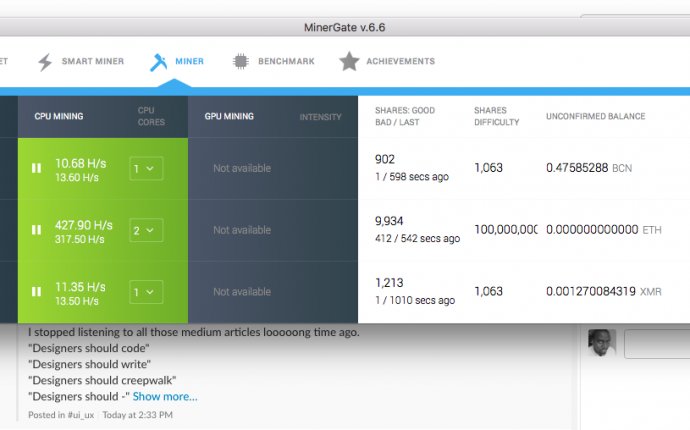Click the Shares Difficulty column header
Image resolution: width=690 pixels, height=430 pixels.
tap(496, 116)
